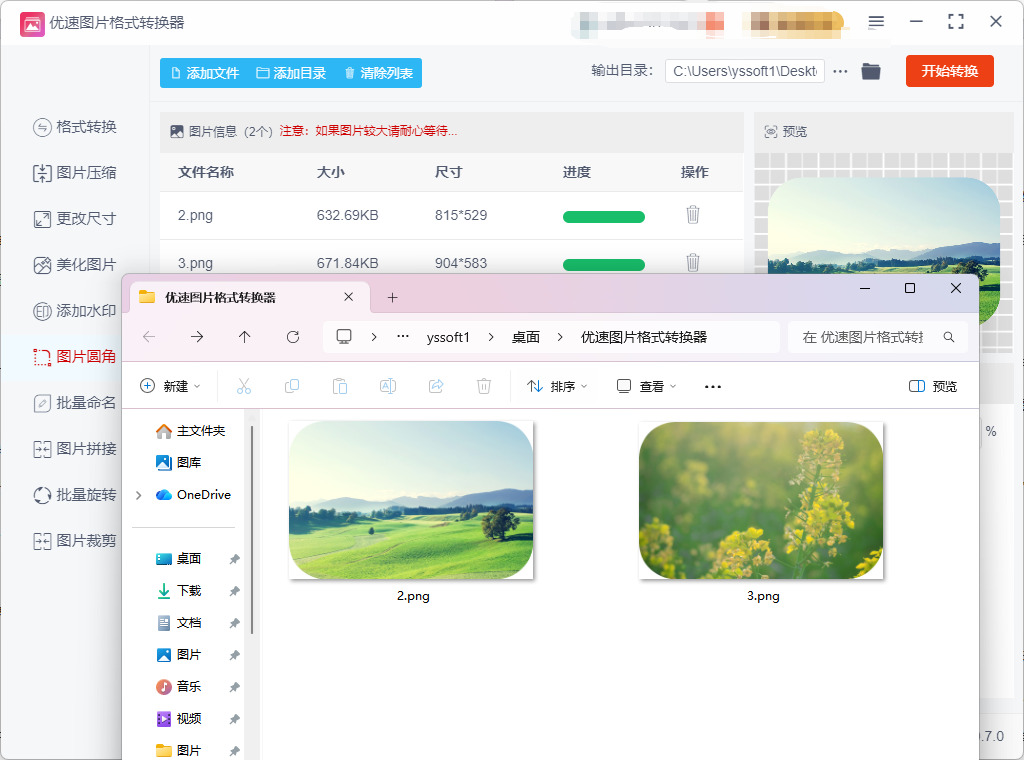This screenshot has height=760, width=1024.
Task: Select 批量旋转 in the converter sidebar
Action: pyautogui.click(x=75, y=495)
